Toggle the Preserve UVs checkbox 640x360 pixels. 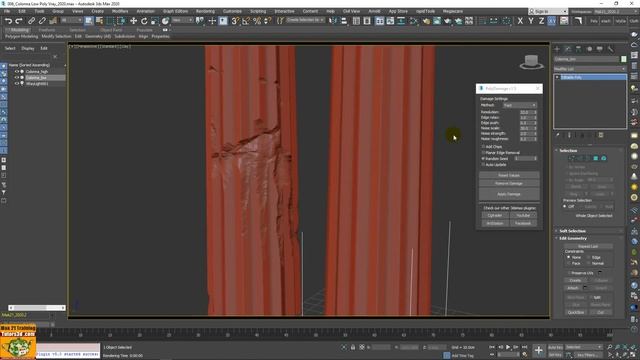pyautogui.click(x=569, y=273)
